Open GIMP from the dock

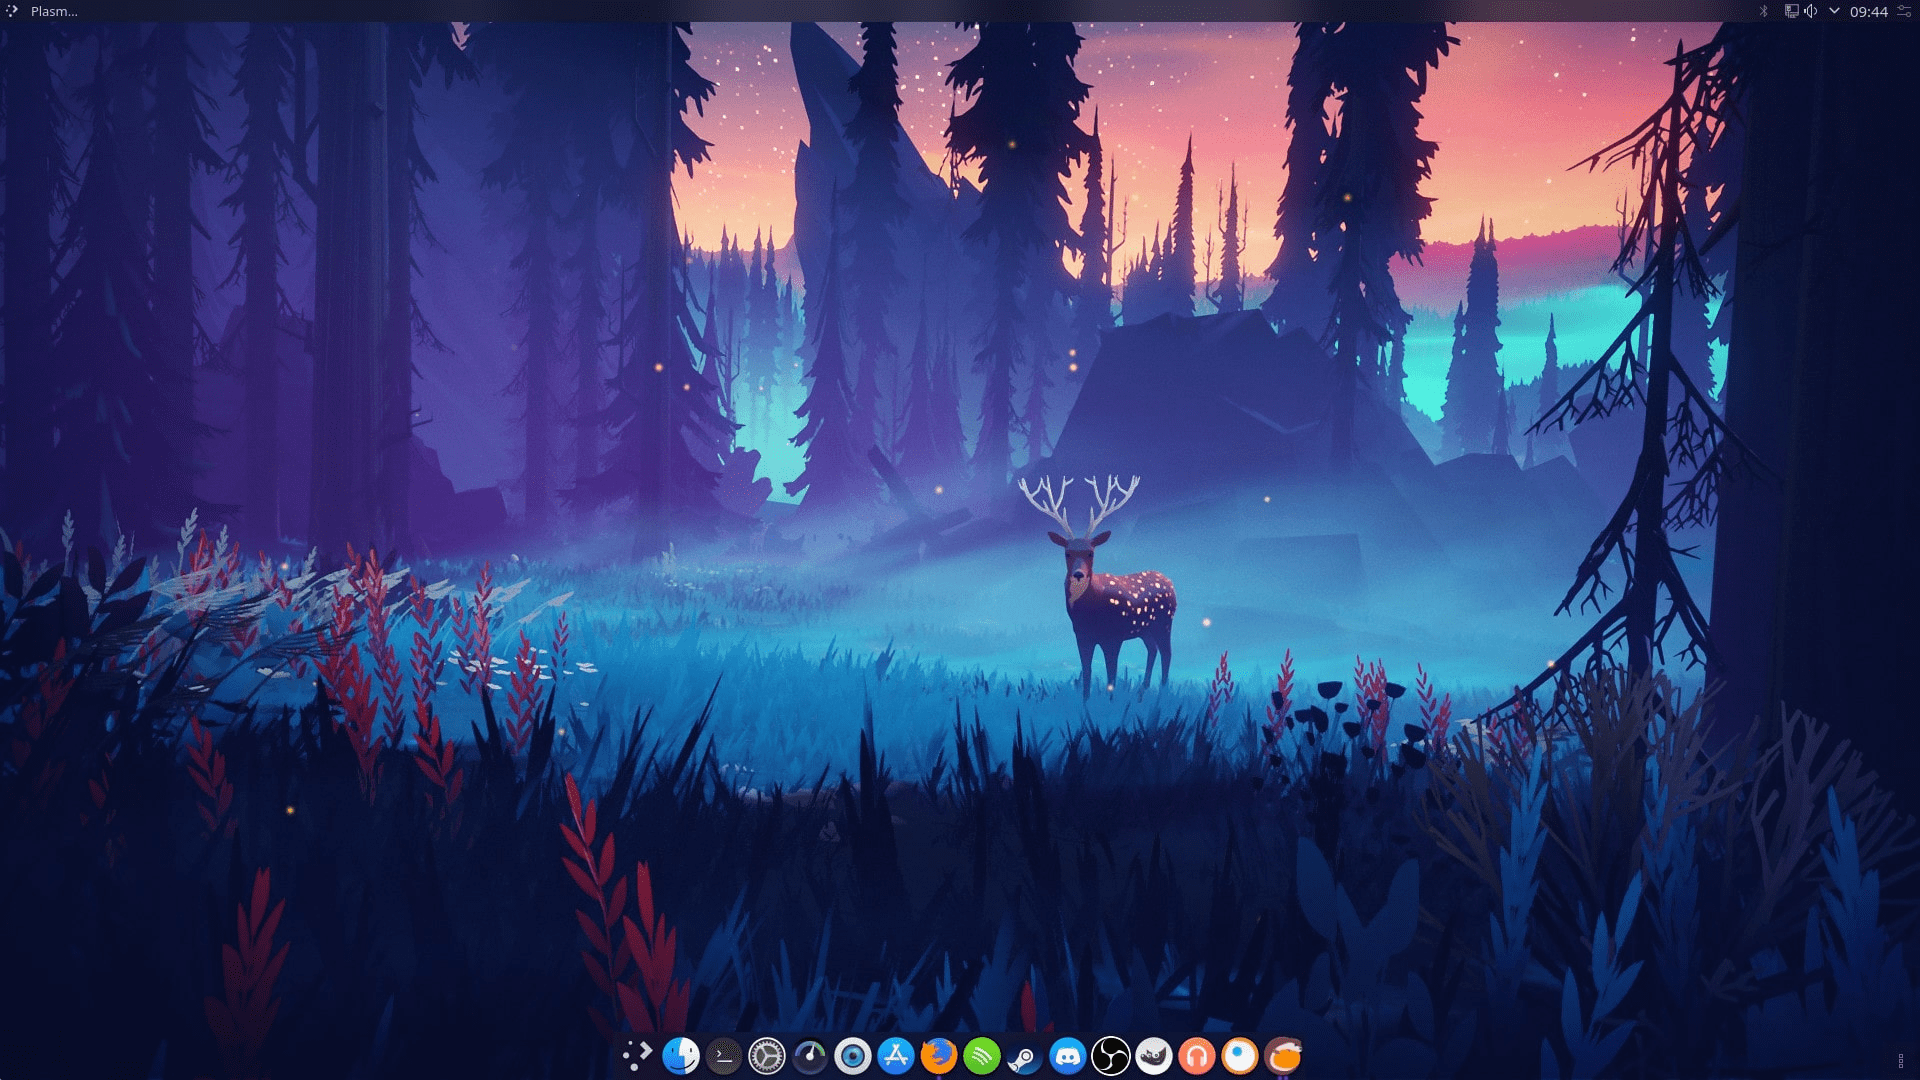[x=1154, y=1056]
